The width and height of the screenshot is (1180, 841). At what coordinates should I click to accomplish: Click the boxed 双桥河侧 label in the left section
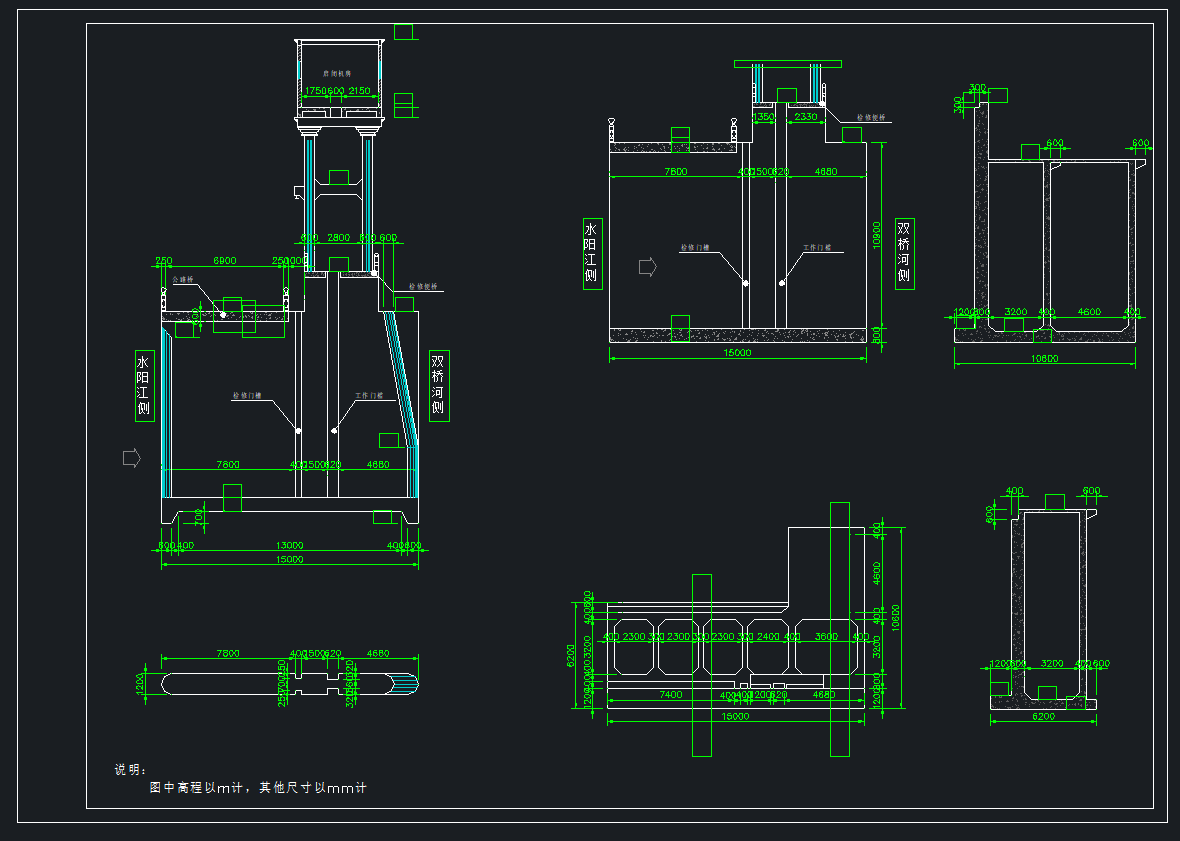439,386
